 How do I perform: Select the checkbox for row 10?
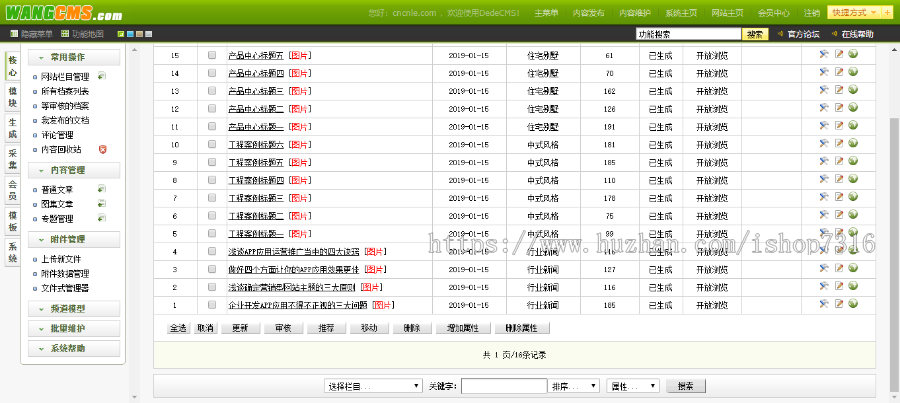[211, 144]
